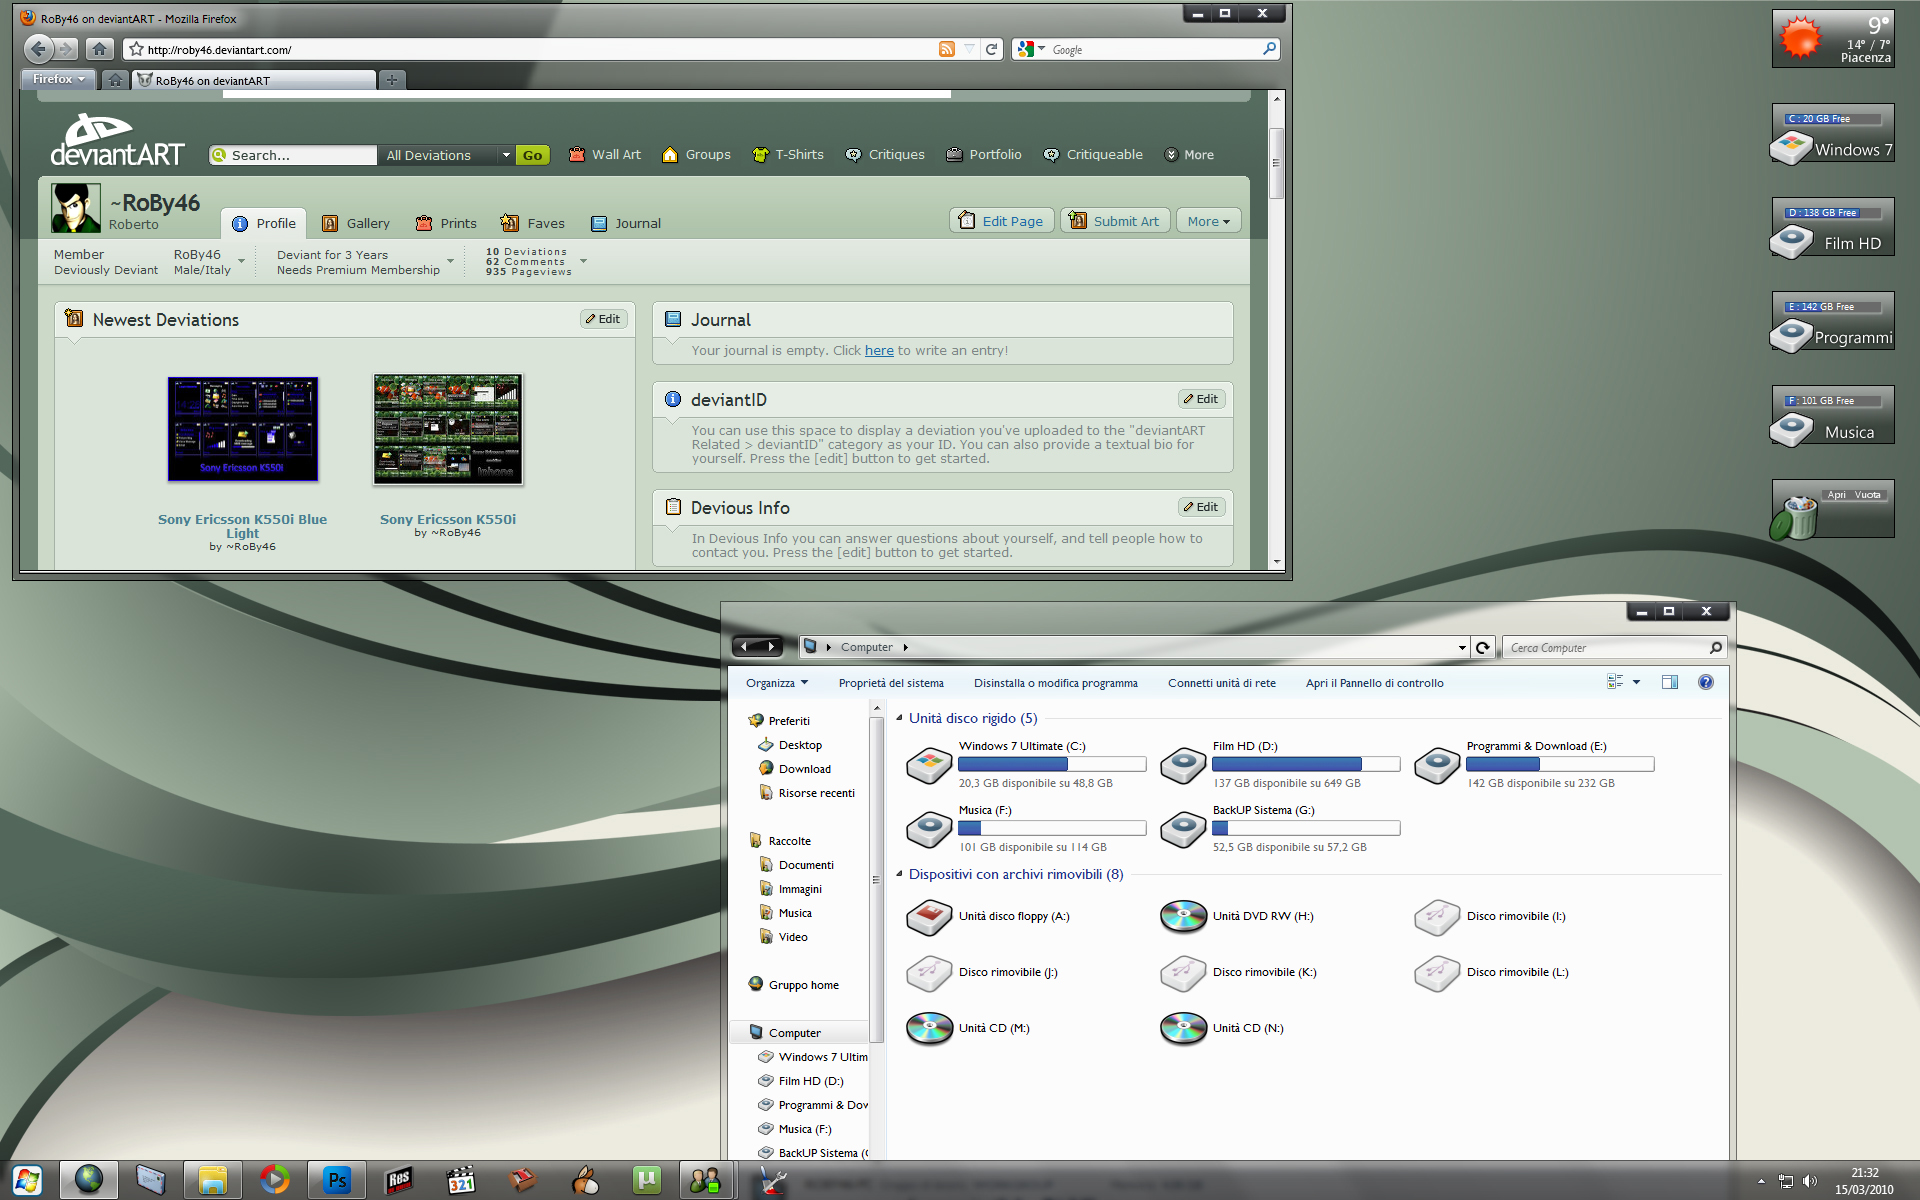Open Wall Art in deviantART menu
The height and width of the screenshot is (1200, 1920).
point(604,155)
